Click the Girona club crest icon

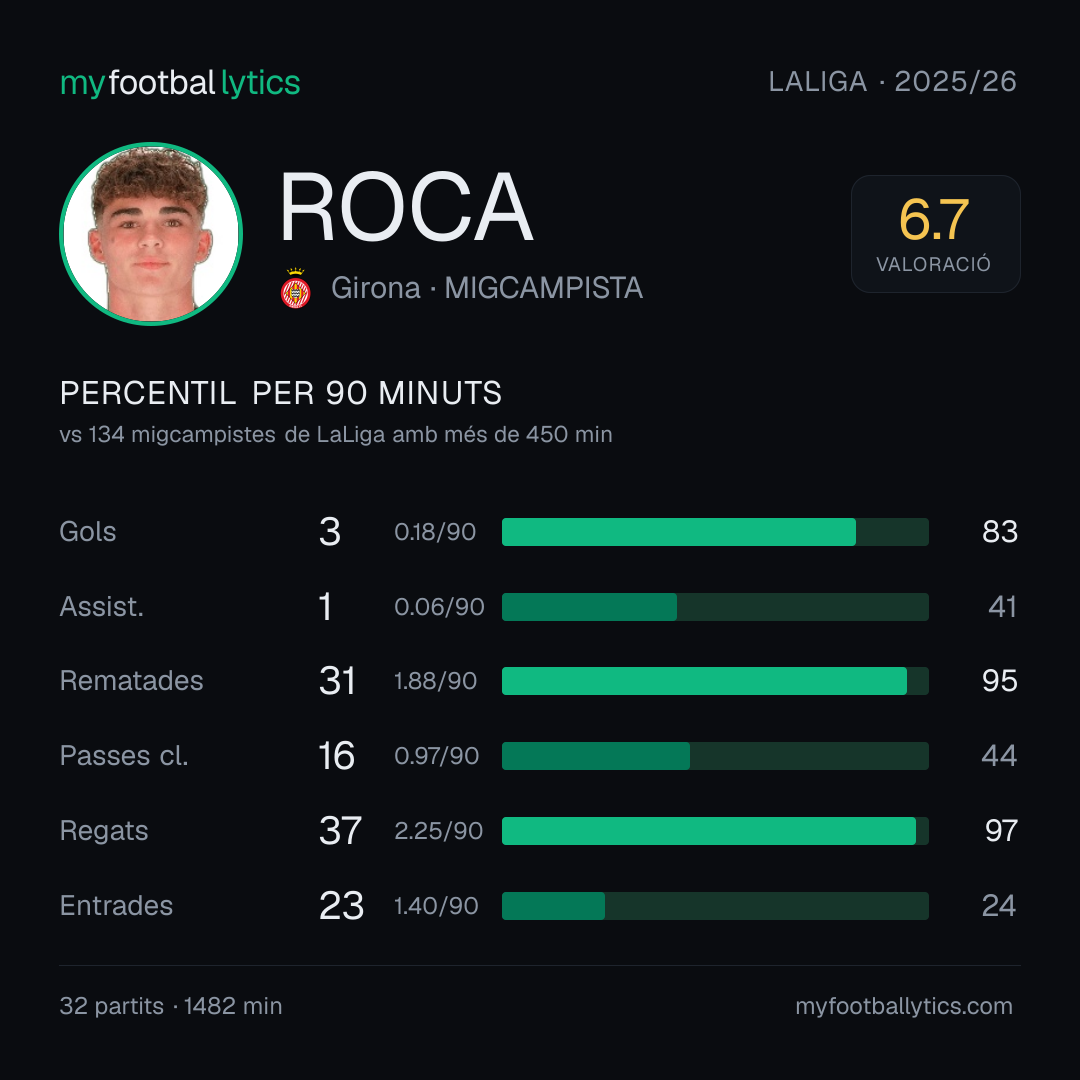coord(295,288)
